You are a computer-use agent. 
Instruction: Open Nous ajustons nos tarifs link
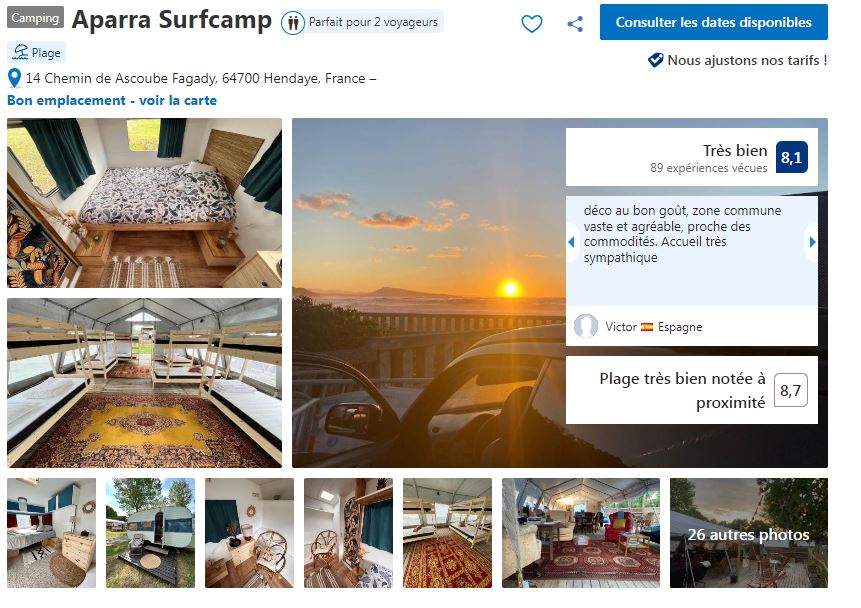coord(746,60)
